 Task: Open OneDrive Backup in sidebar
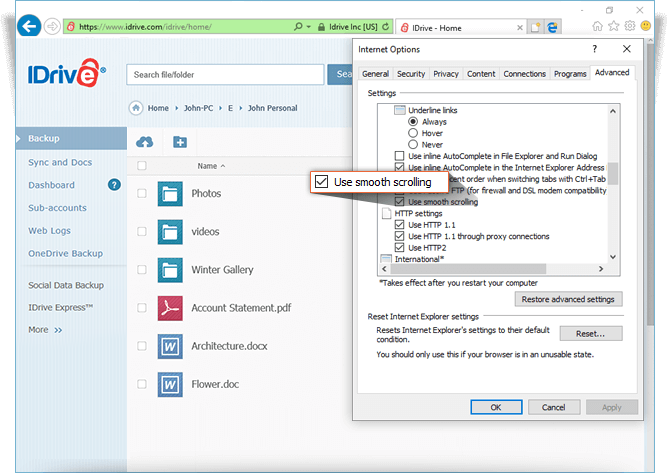[x=66, y=254]
